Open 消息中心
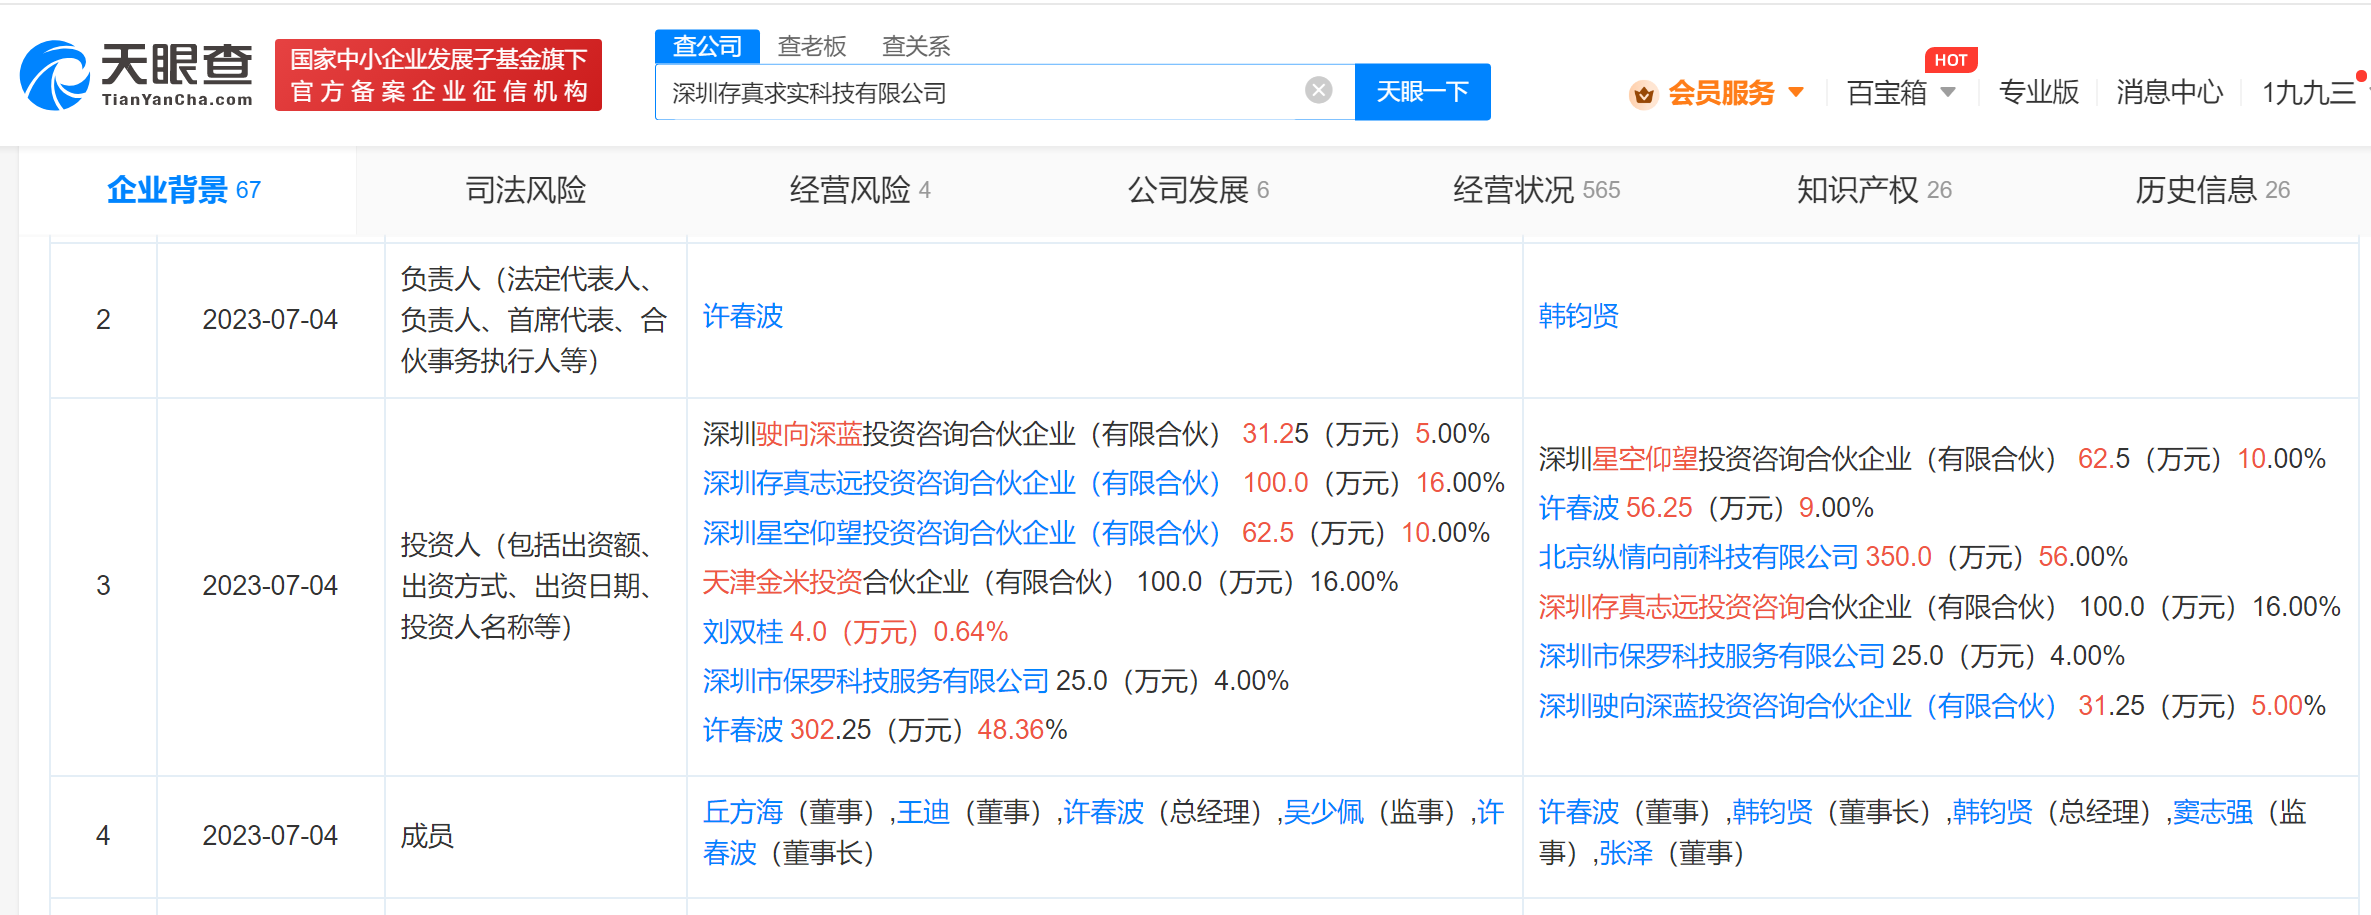Screen dimensions: 2371x915 (2169, 92)
